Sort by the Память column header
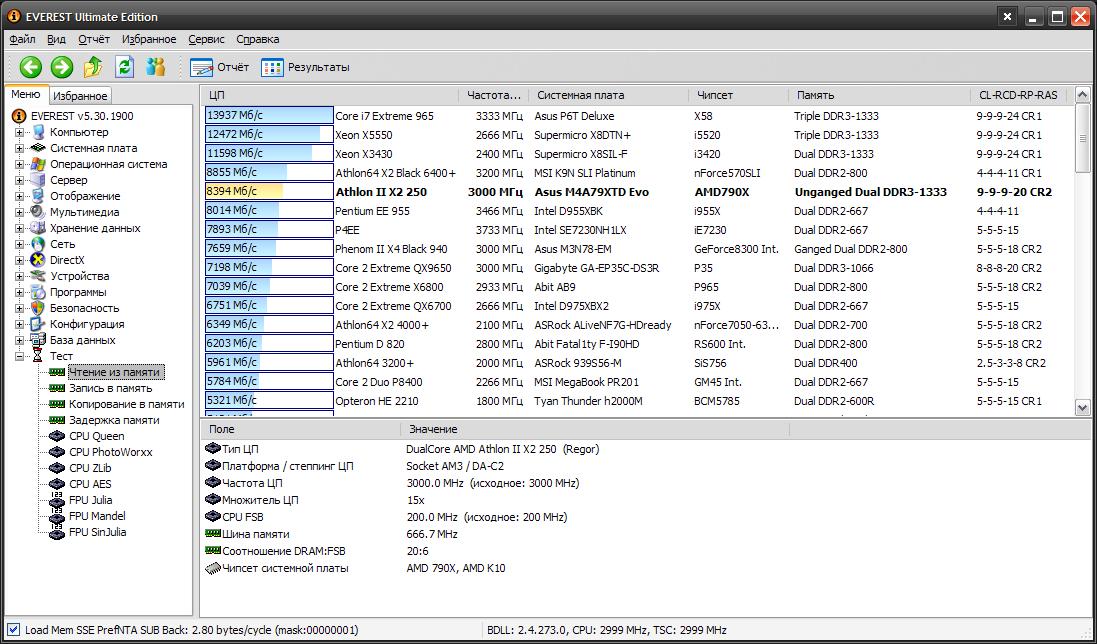Image resolution: width=1097 pixels, height=644 pixels. [879, 95]
